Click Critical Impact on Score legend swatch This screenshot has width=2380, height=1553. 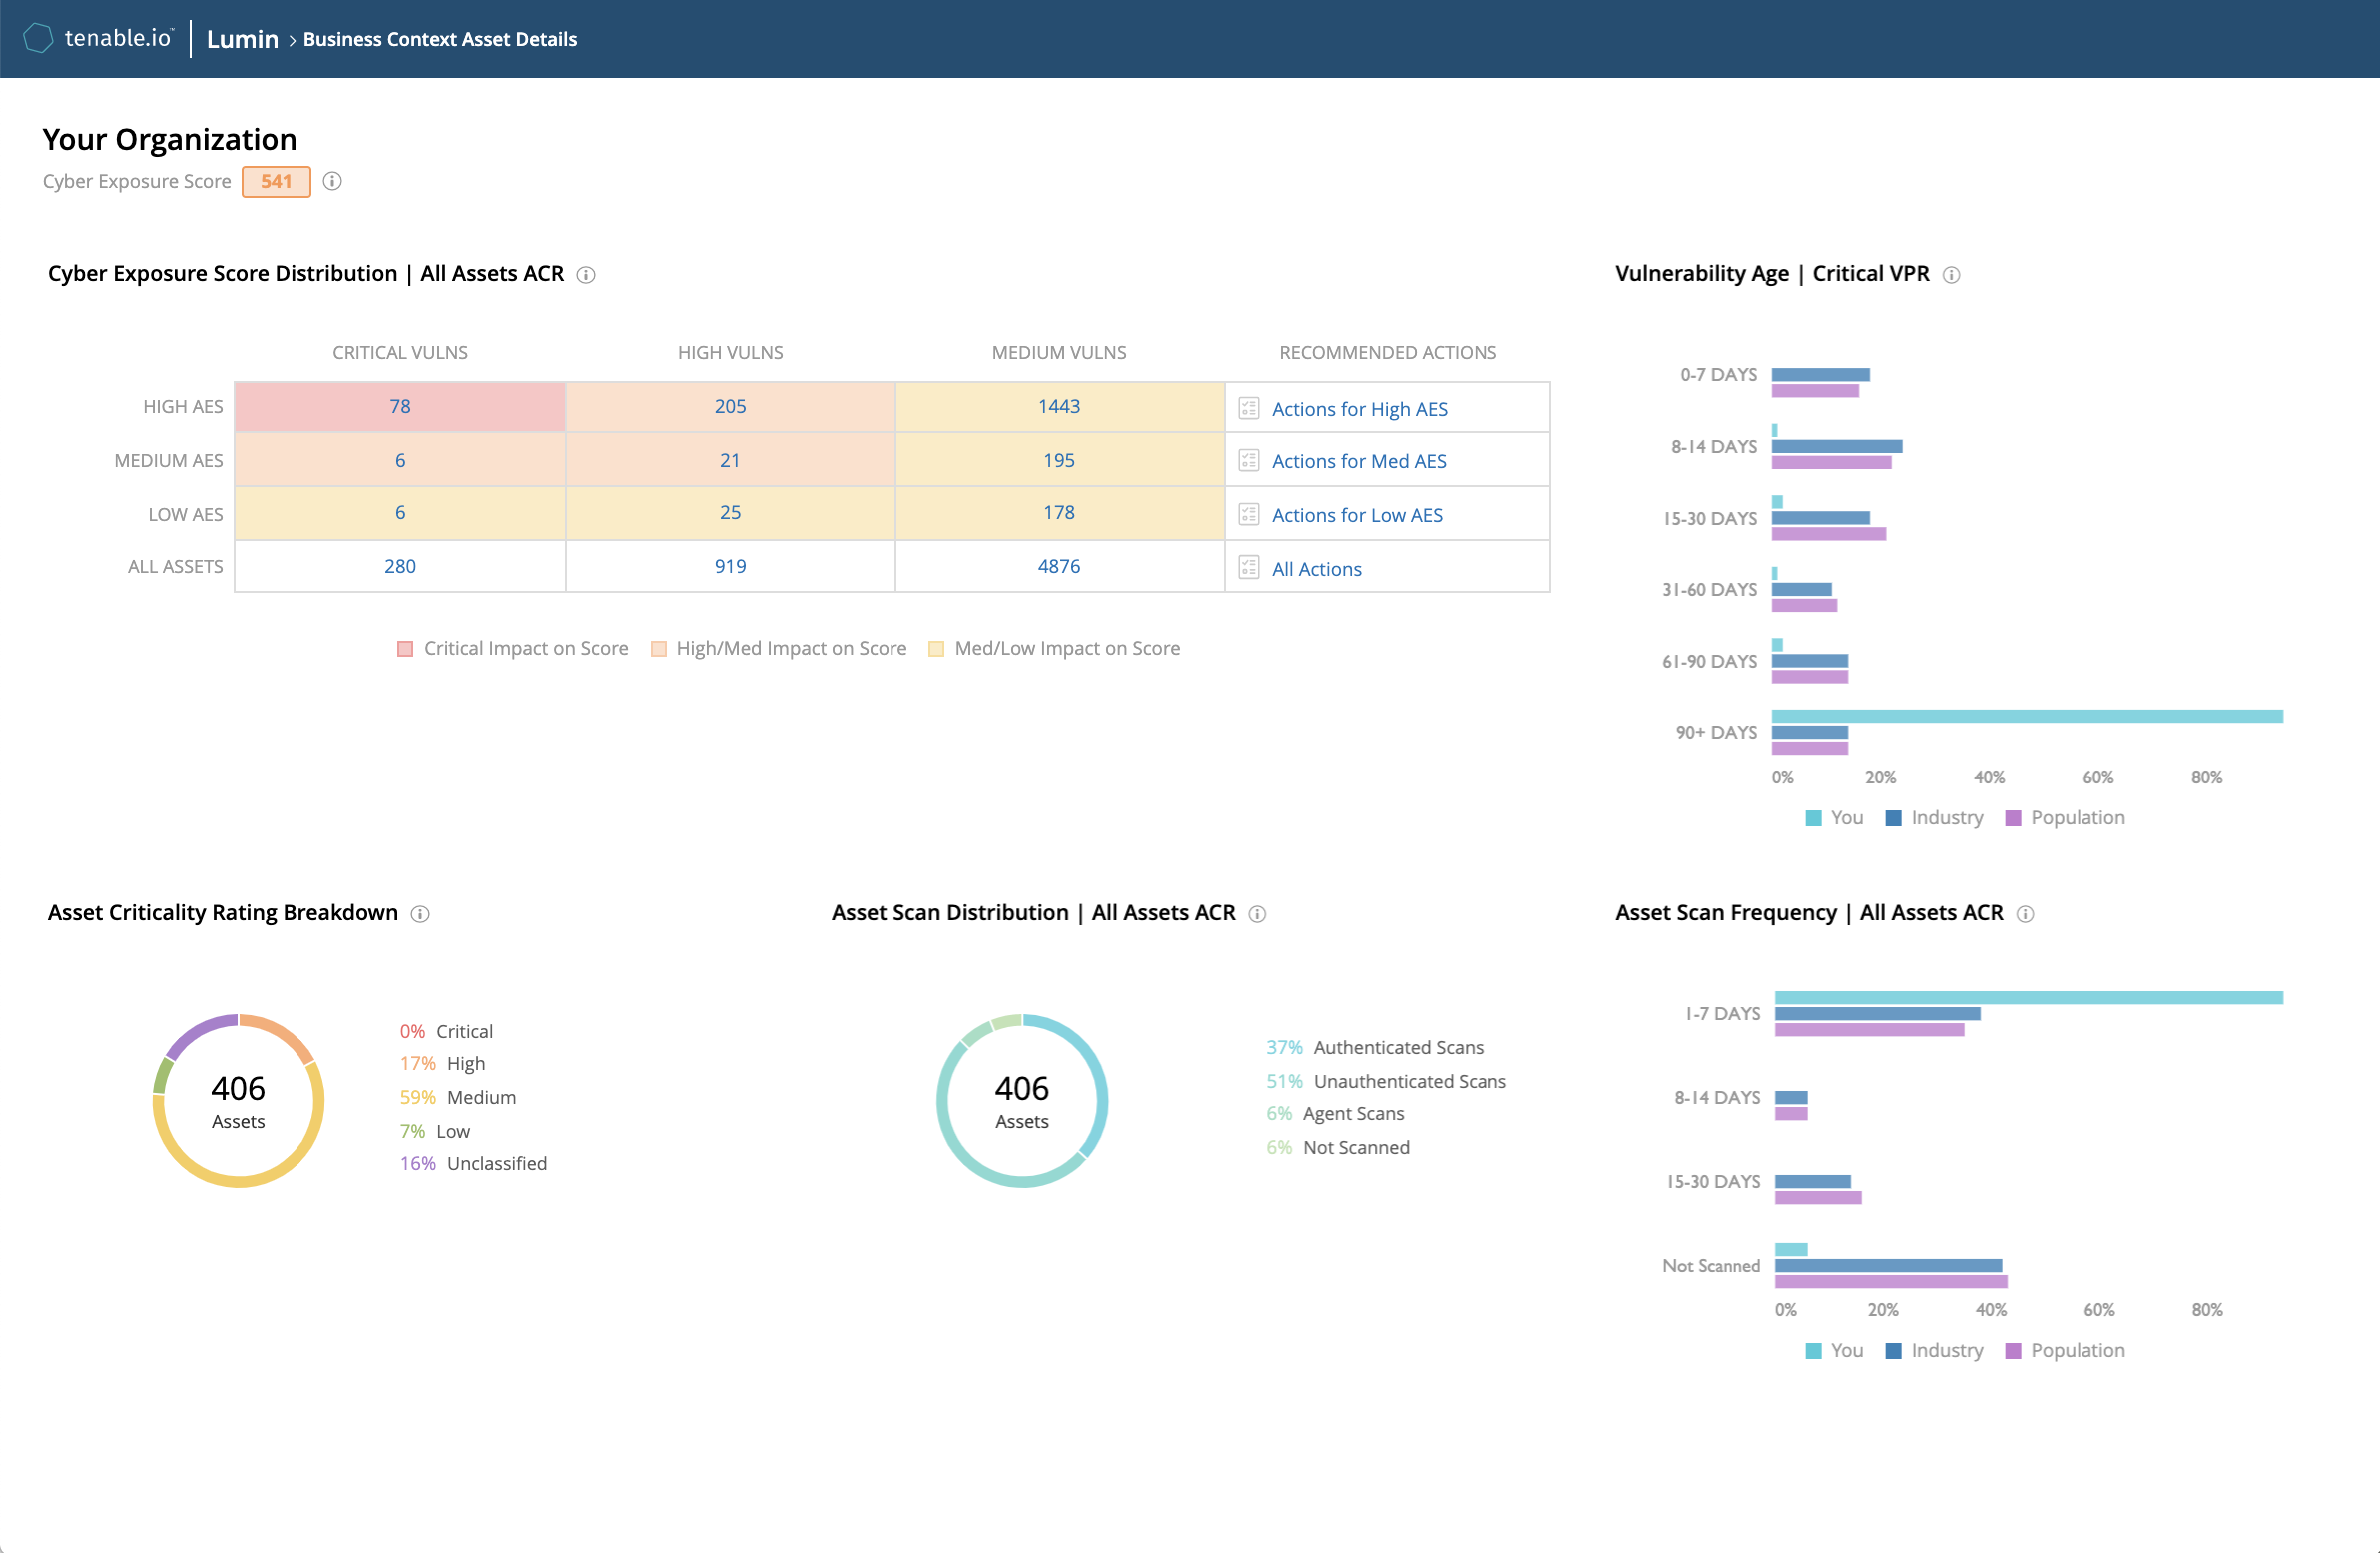tap(405, 649)
